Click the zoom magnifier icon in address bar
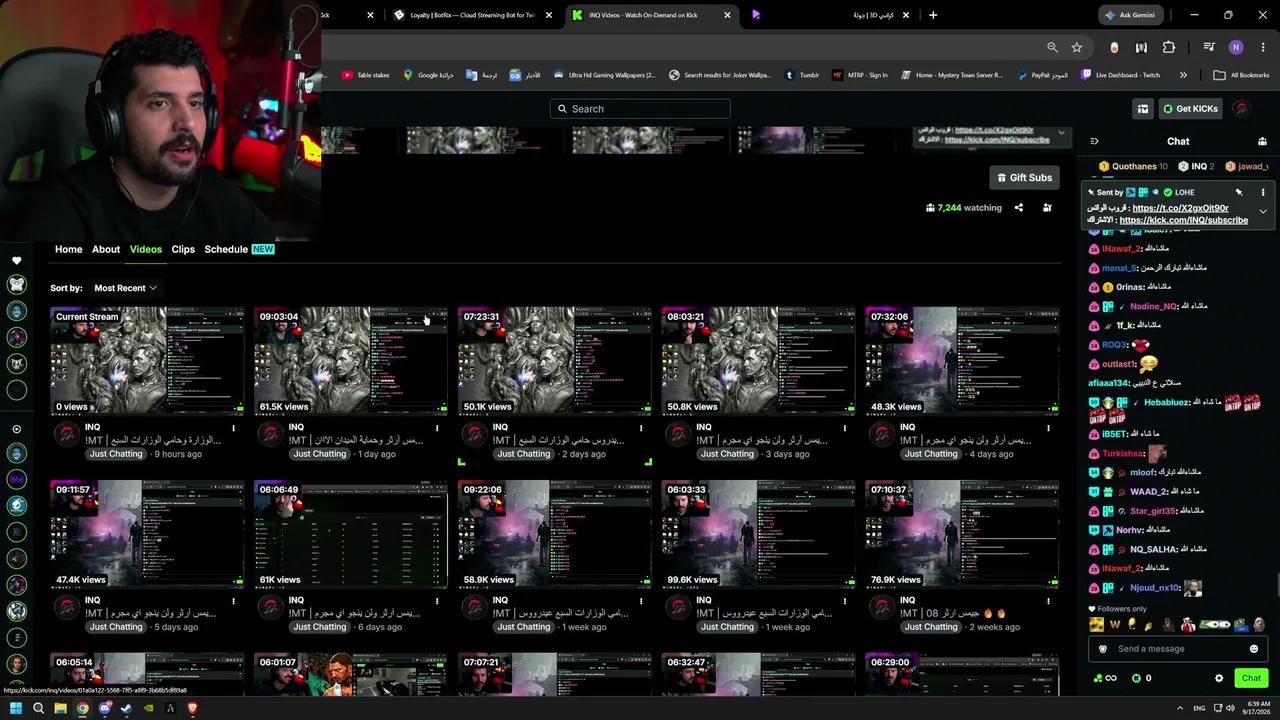1280x720 pixels. (1052, 47)
